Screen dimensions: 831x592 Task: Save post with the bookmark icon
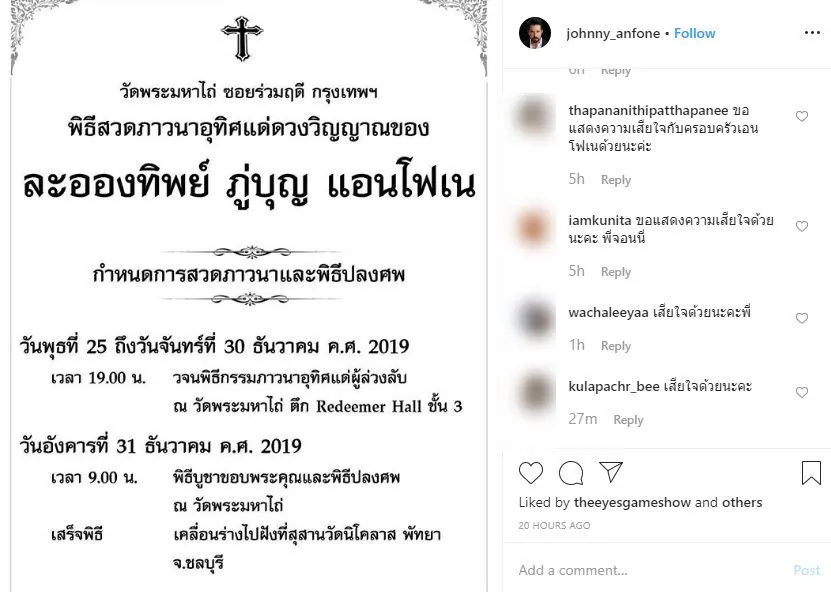[811, 473]
